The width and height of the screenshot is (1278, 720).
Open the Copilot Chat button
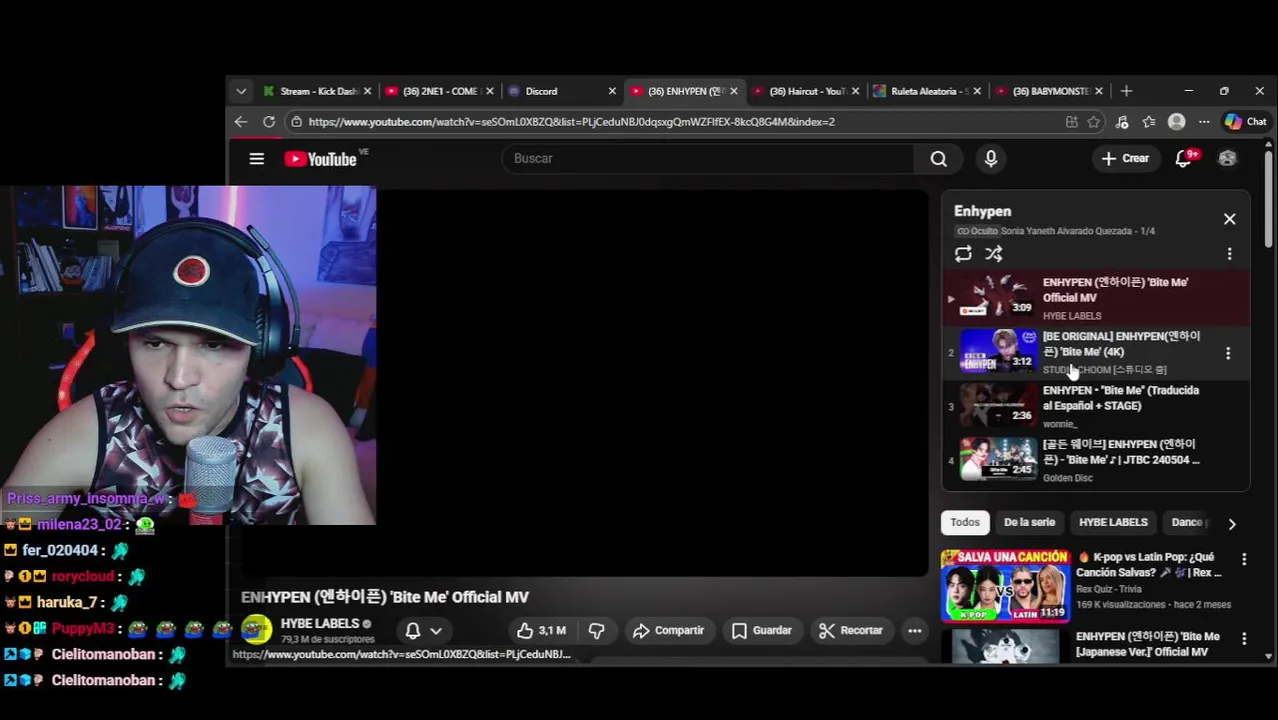point(1246,122)
